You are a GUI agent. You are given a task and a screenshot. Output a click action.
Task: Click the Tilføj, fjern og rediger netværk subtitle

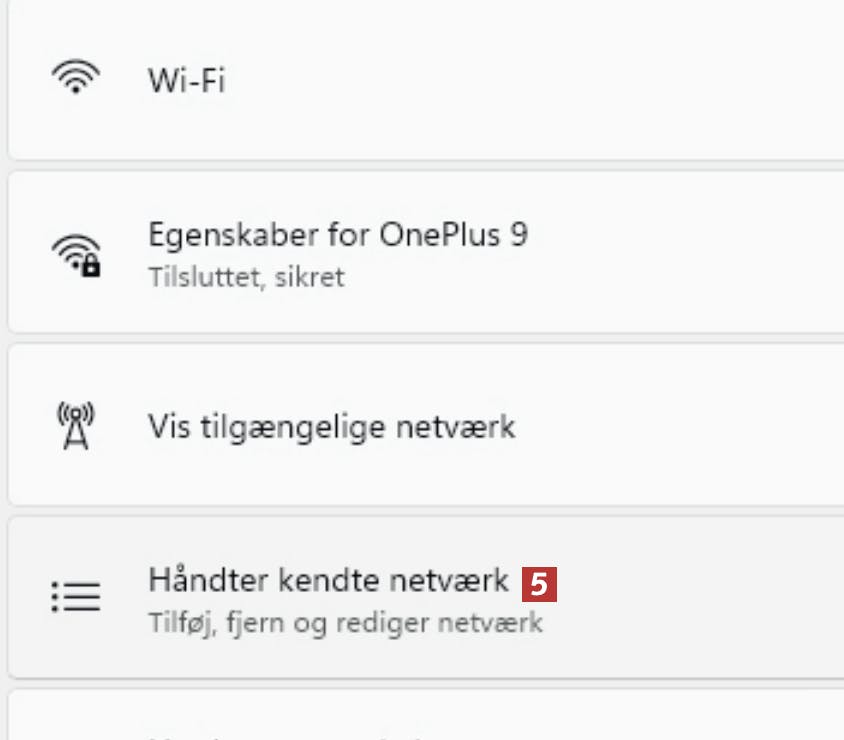click(345, 623)
